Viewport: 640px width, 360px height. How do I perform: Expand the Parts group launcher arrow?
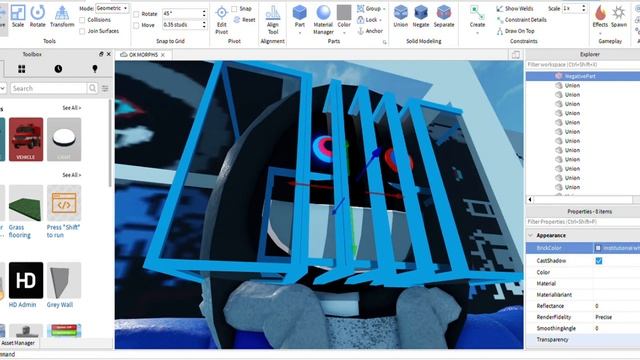[x=384, y=42]
